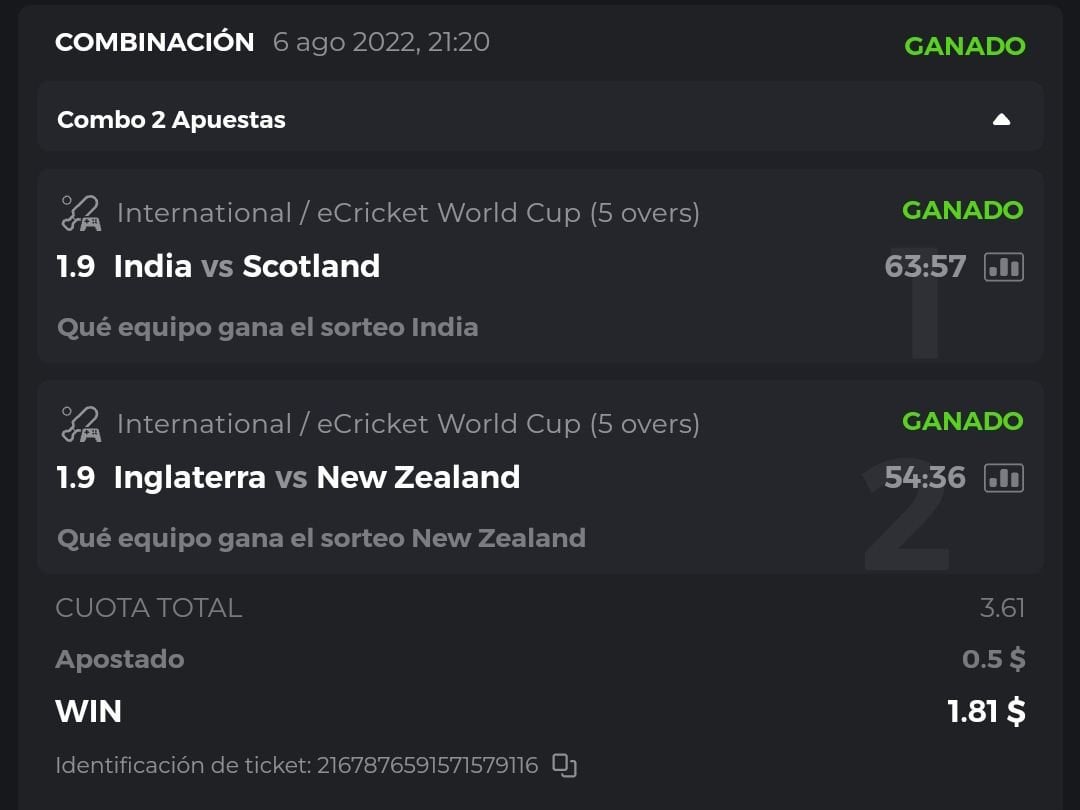Open the India vs Scotland match
1080x810 pixels.
point(246,266)
